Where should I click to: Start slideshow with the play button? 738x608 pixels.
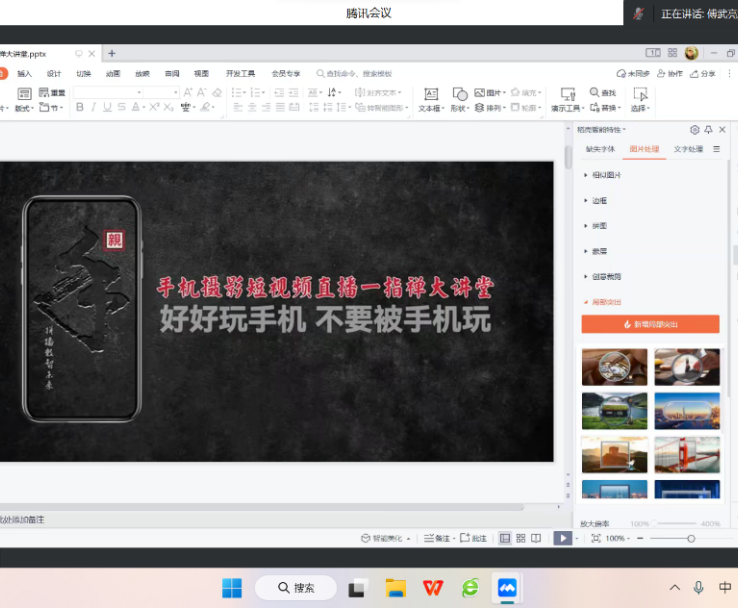(562, 538)
